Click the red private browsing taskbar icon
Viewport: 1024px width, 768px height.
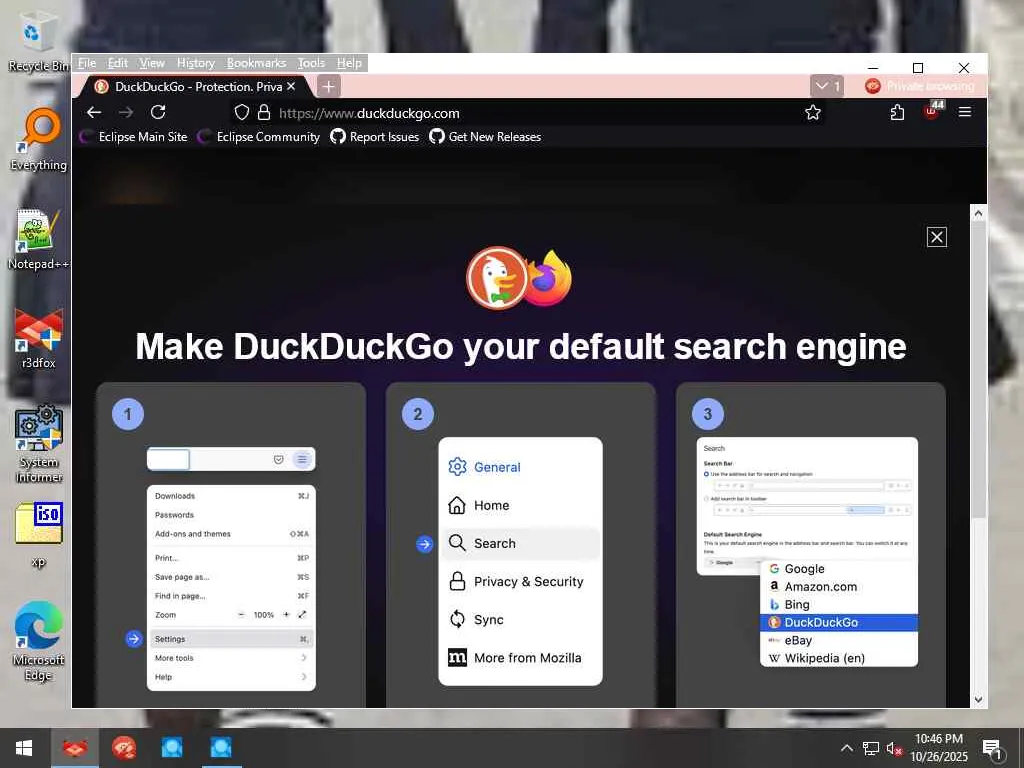[x=123, y=748]
